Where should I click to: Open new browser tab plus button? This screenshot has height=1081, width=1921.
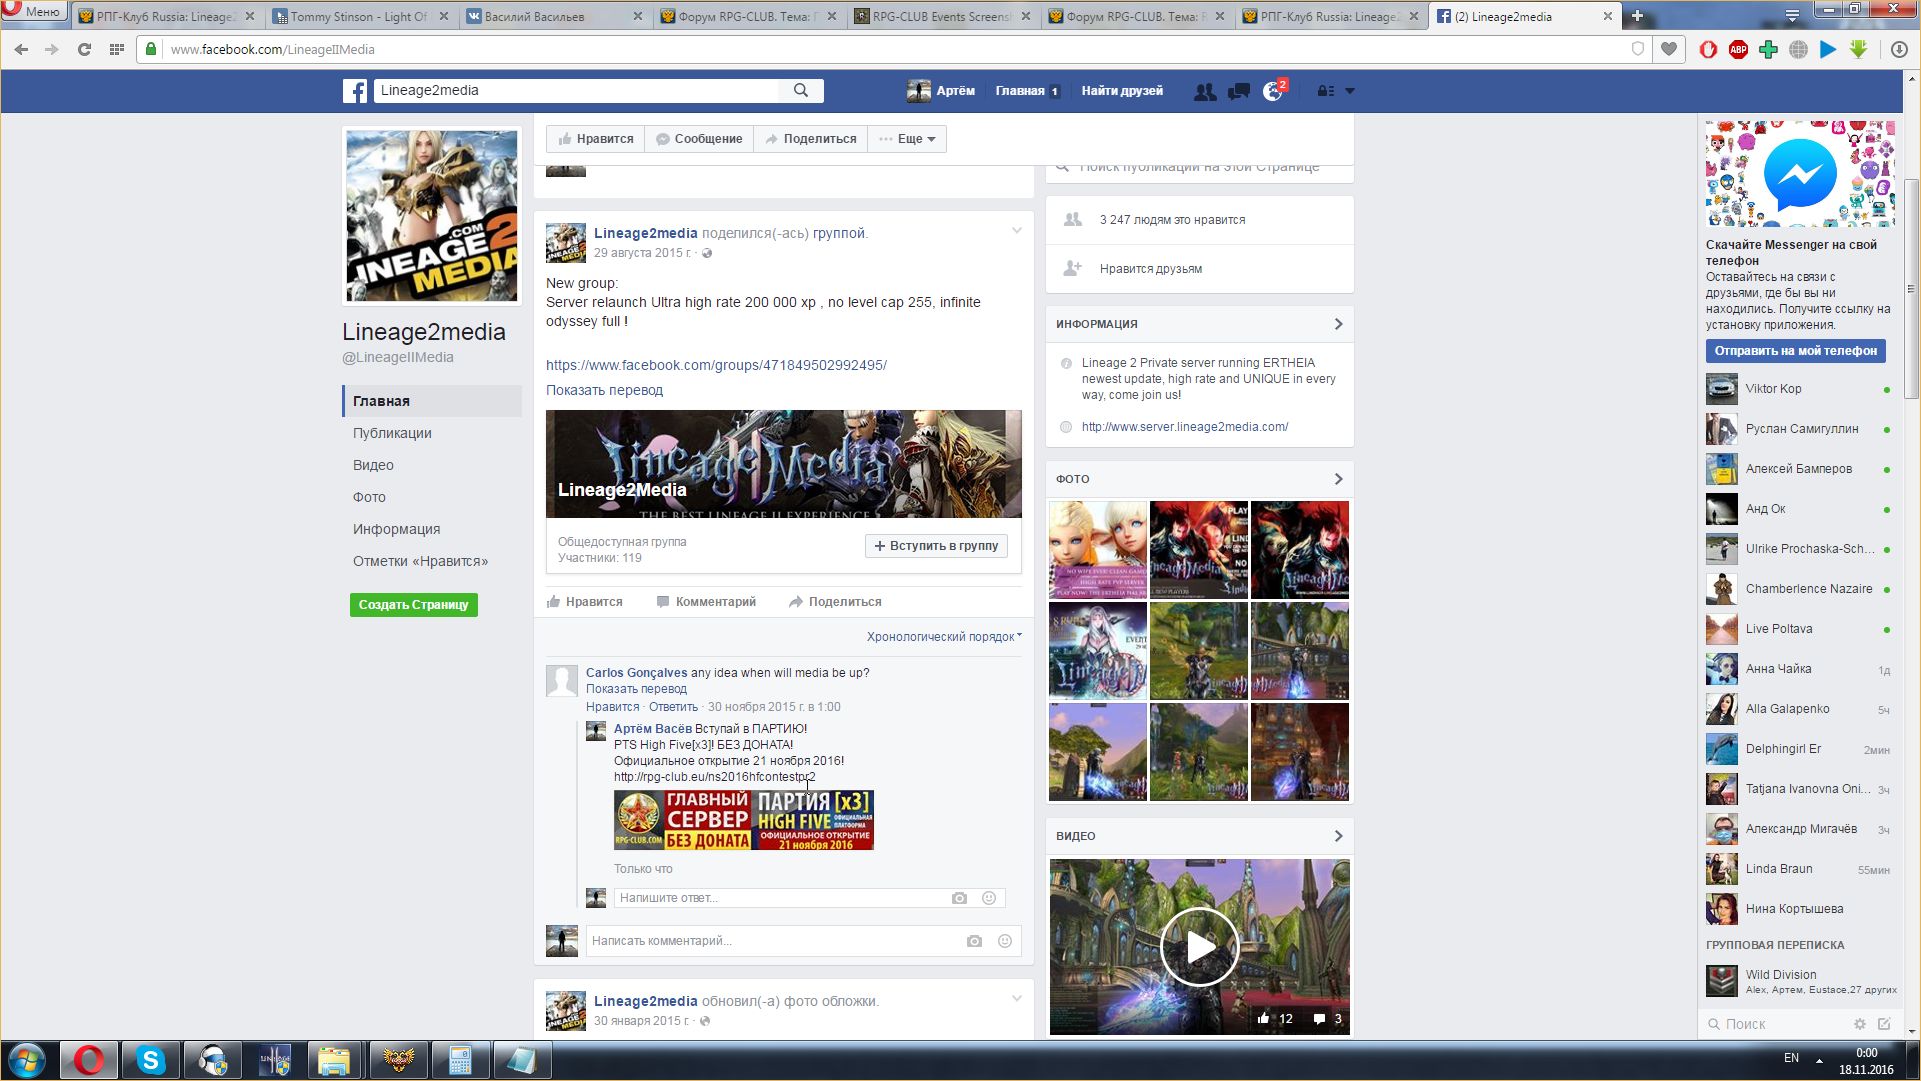(1637, 16)
